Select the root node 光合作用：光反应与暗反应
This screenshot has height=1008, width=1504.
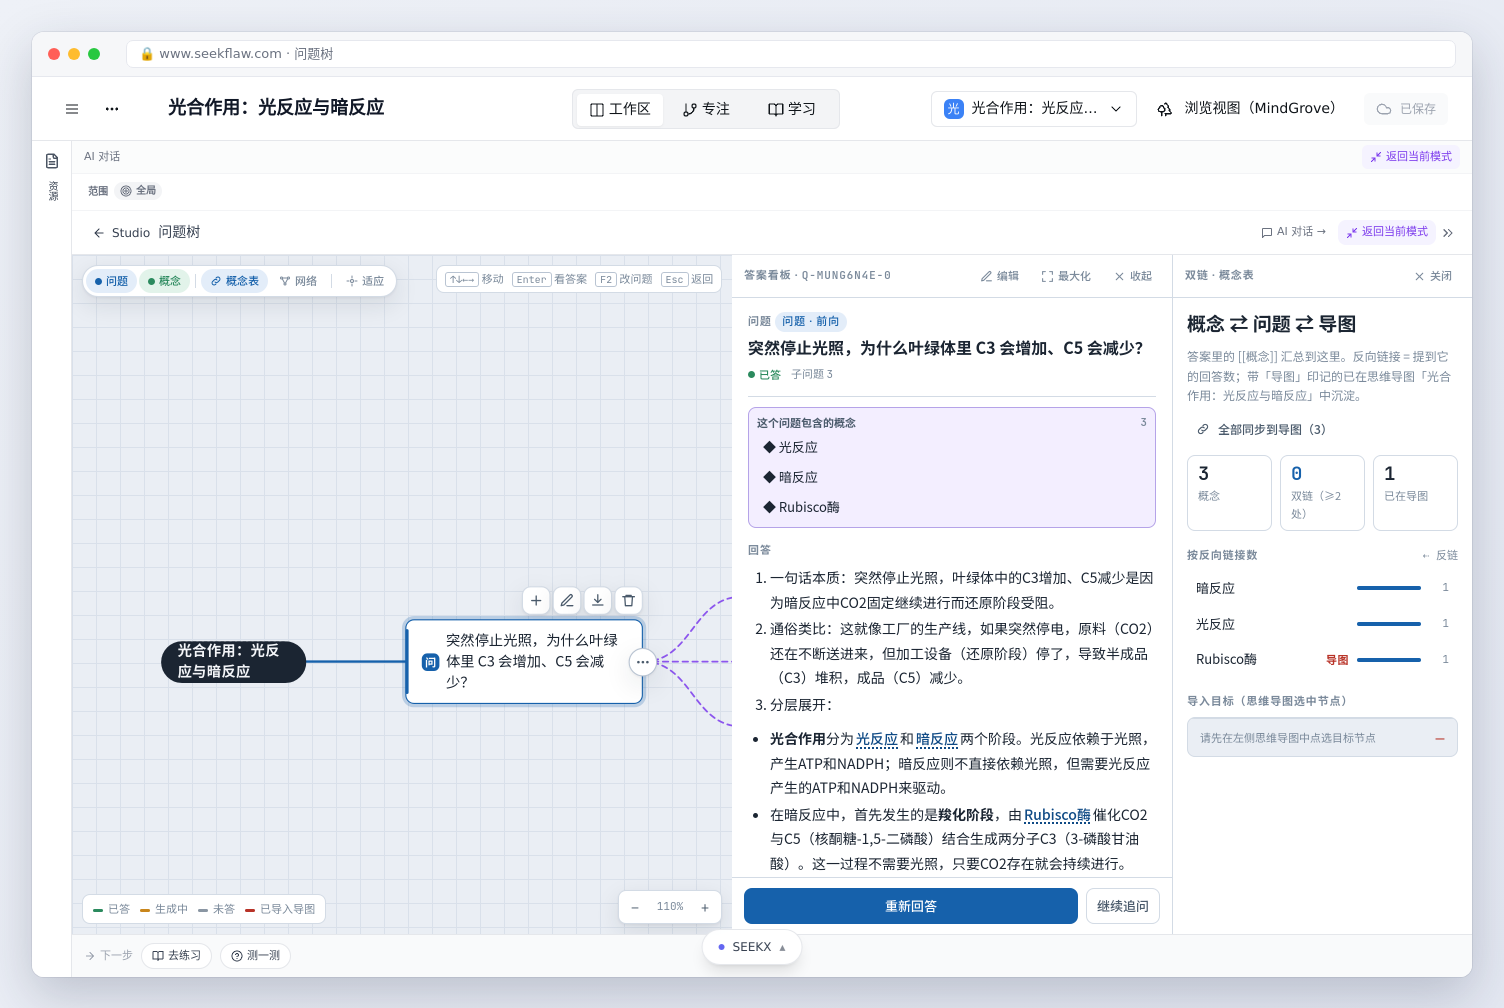coord(233,662)
